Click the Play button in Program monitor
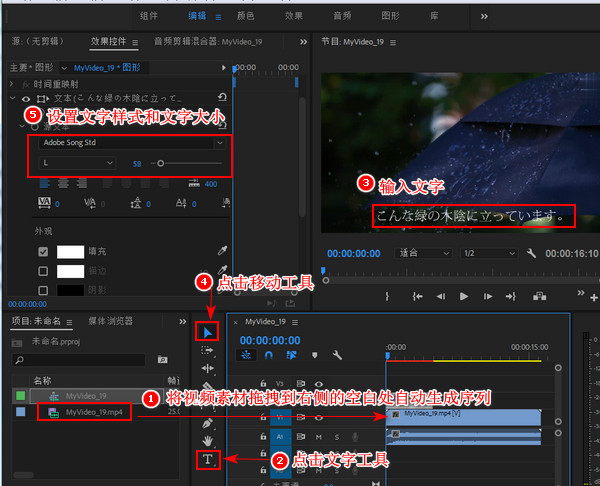This screenshot has height=486, width=600. pos(464,296)
